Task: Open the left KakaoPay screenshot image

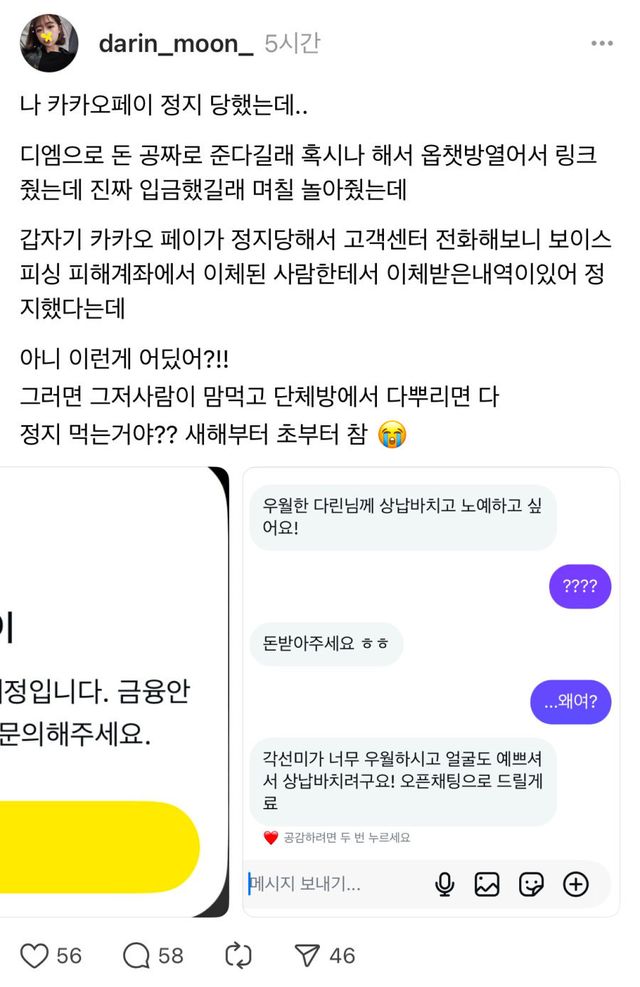Action: pyautogui.click(x=115, y=692)
